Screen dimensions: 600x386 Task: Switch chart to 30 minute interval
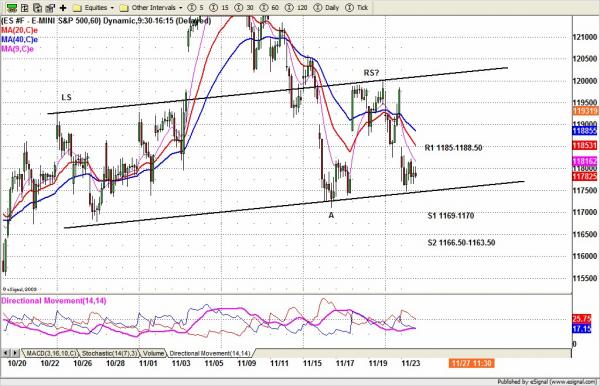[x=244, y=7]
